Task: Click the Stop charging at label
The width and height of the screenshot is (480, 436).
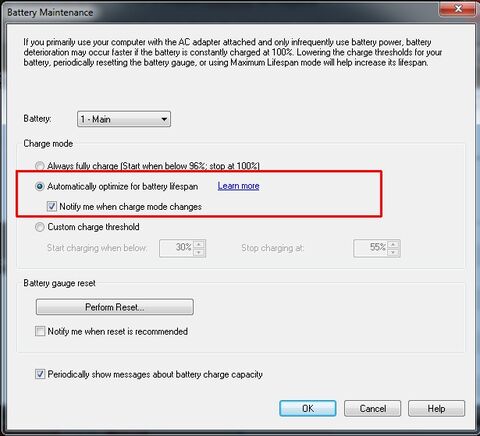Action: pos(273,248)
